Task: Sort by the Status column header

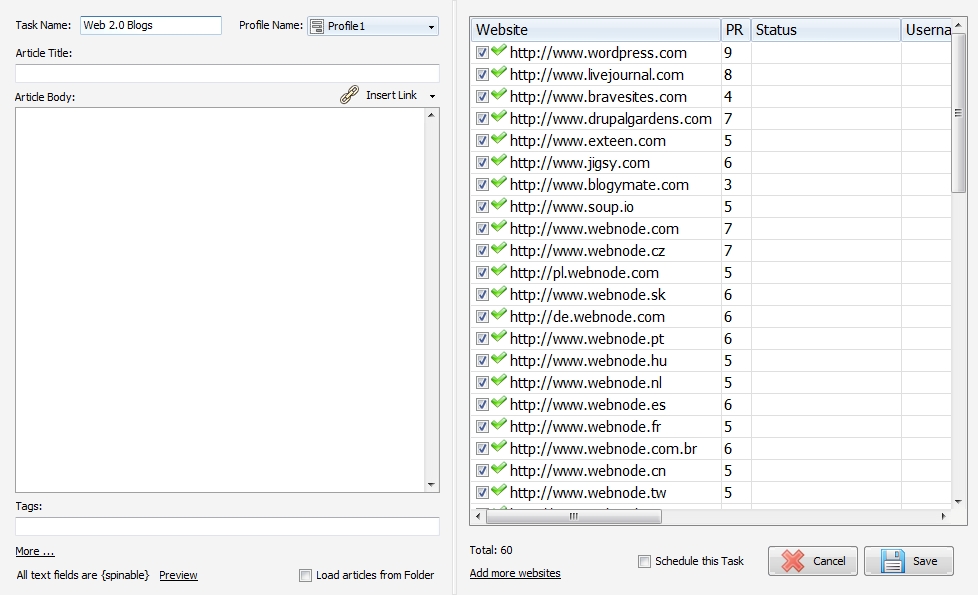Action: click(x=826, y=30)
